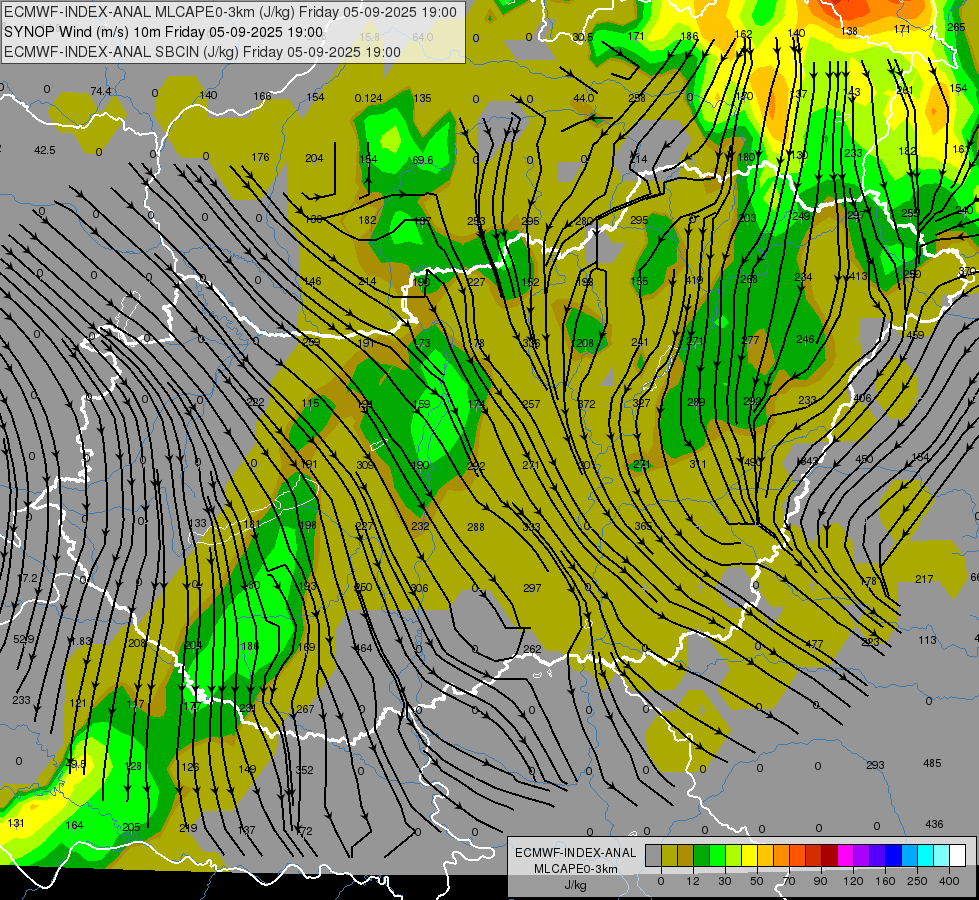Viewport: 979px width, 900px height.
Task: Click the map value 113
Action: pyautogui.click(x=927, y=640)
